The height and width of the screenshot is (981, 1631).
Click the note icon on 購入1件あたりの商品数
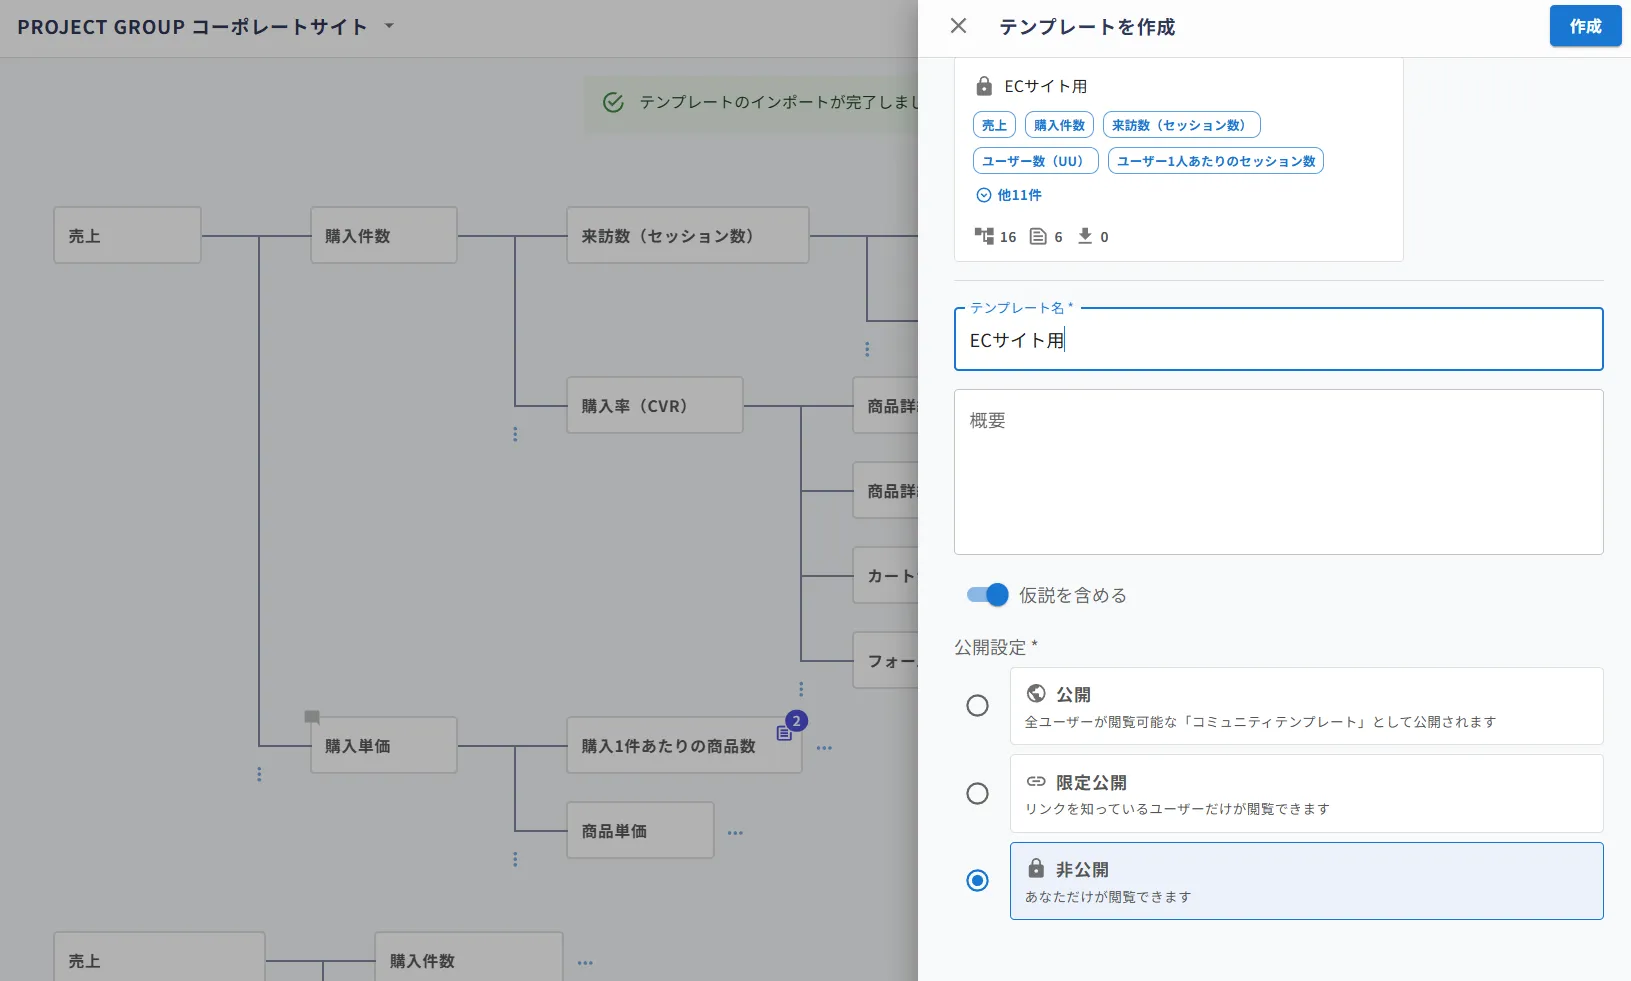point(784,733)
